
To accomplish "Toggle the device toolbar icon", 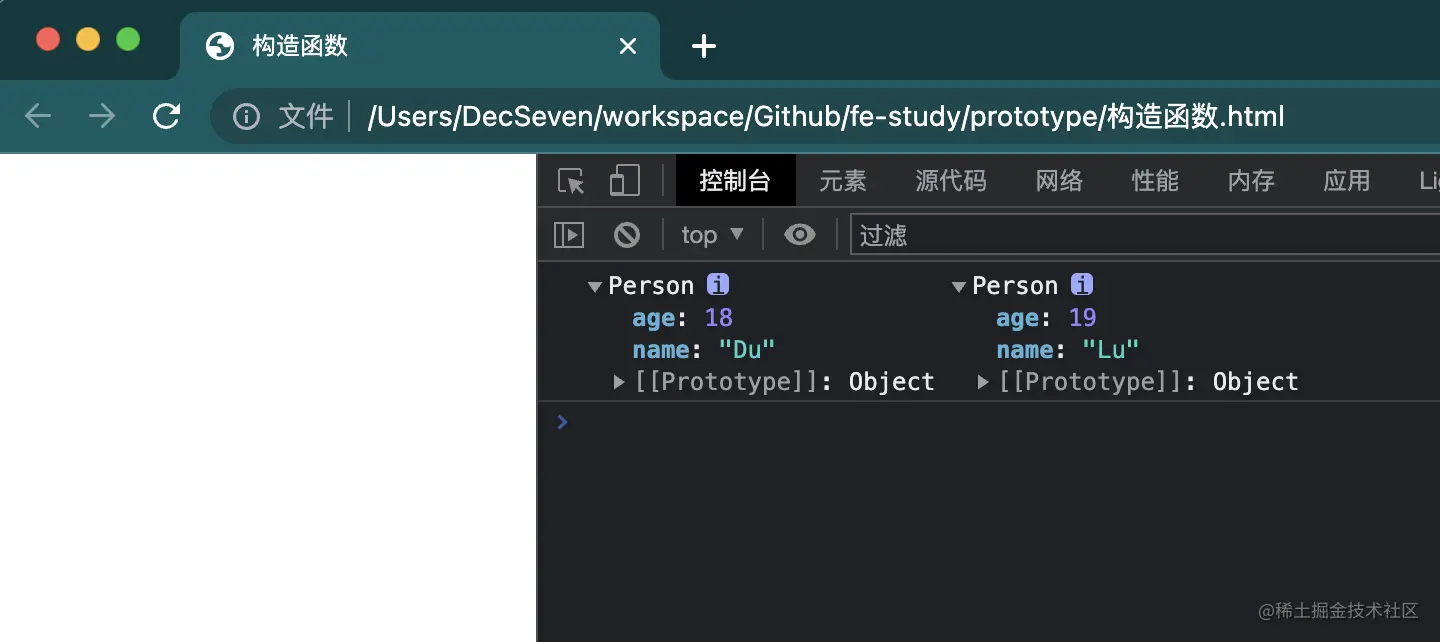I will [x=624, y=181].
